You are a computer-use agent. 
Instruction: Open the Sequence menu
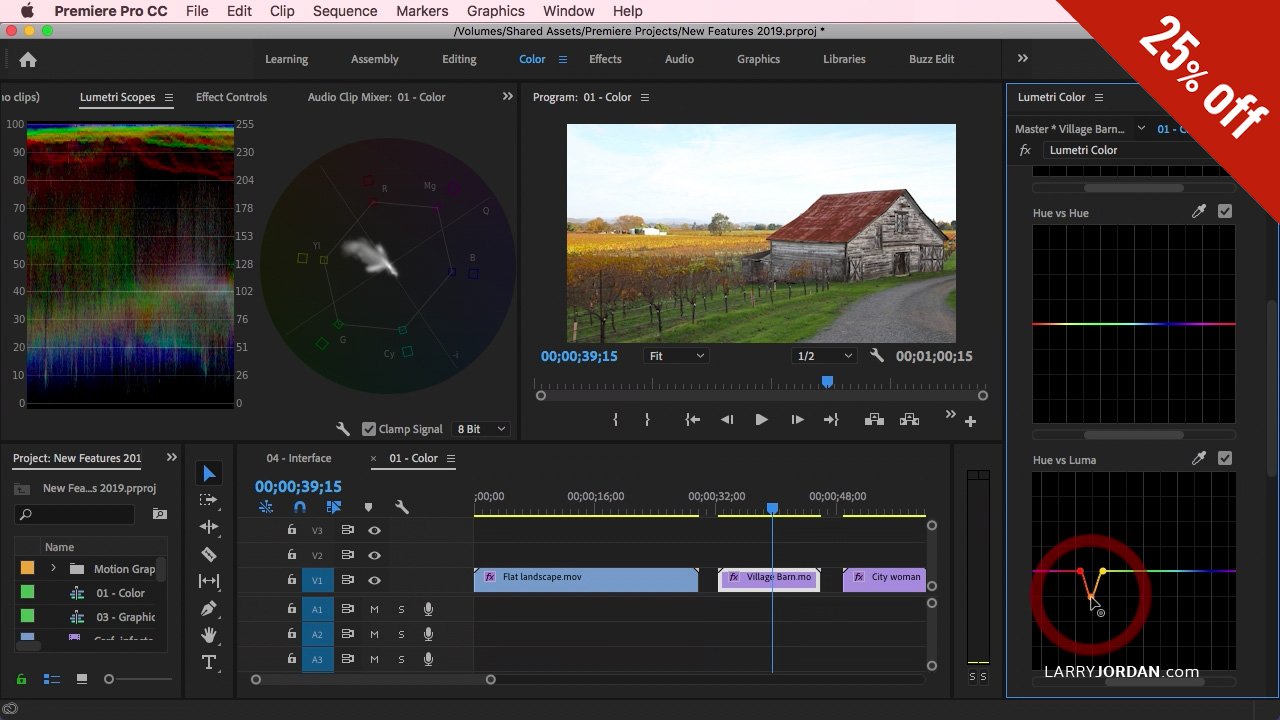tap(345, 11)
